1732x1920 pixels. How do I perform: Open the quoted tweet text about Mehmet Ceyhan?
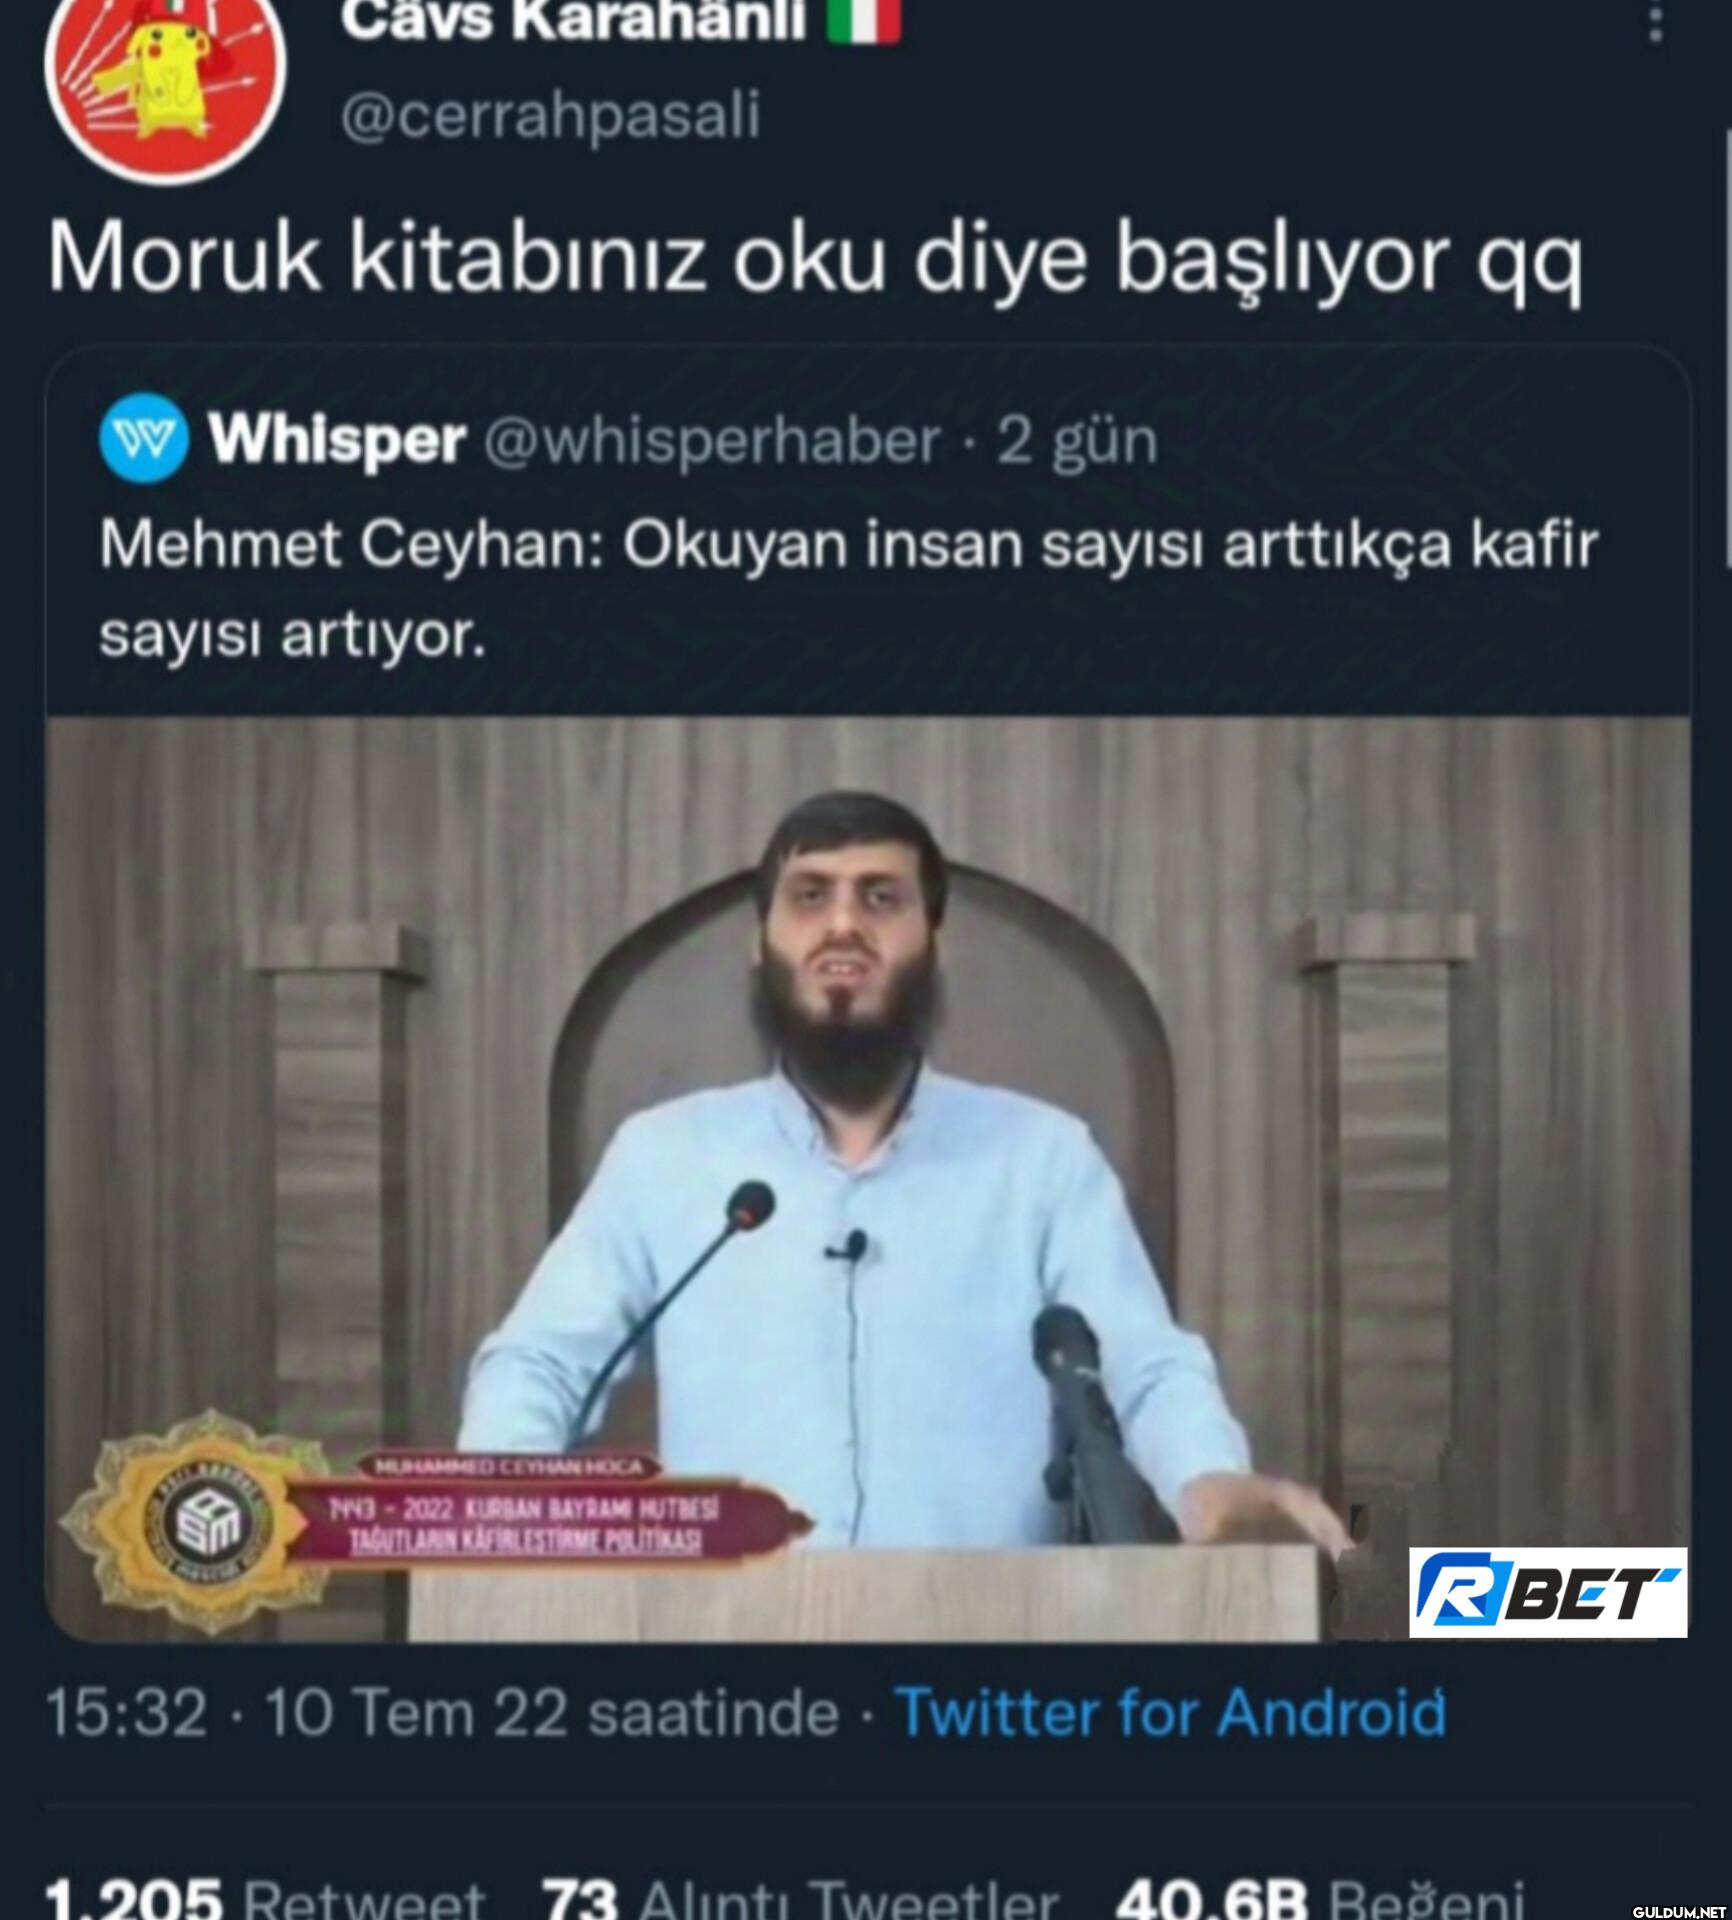tap(848, 590)
